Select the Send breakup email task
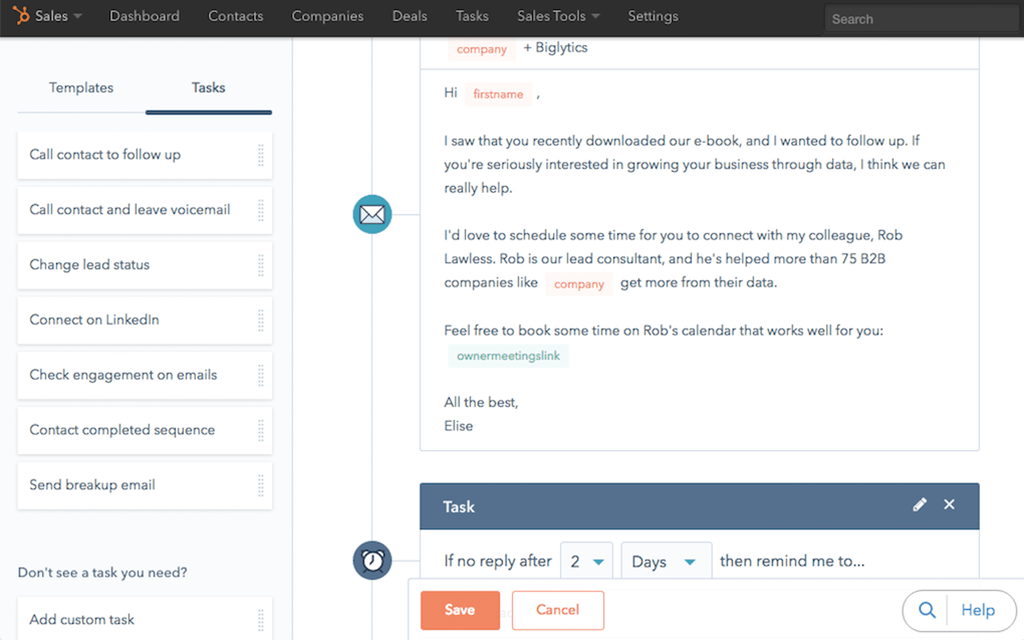This screenshot has height=640, width=1024. click(x=144, y=485)
